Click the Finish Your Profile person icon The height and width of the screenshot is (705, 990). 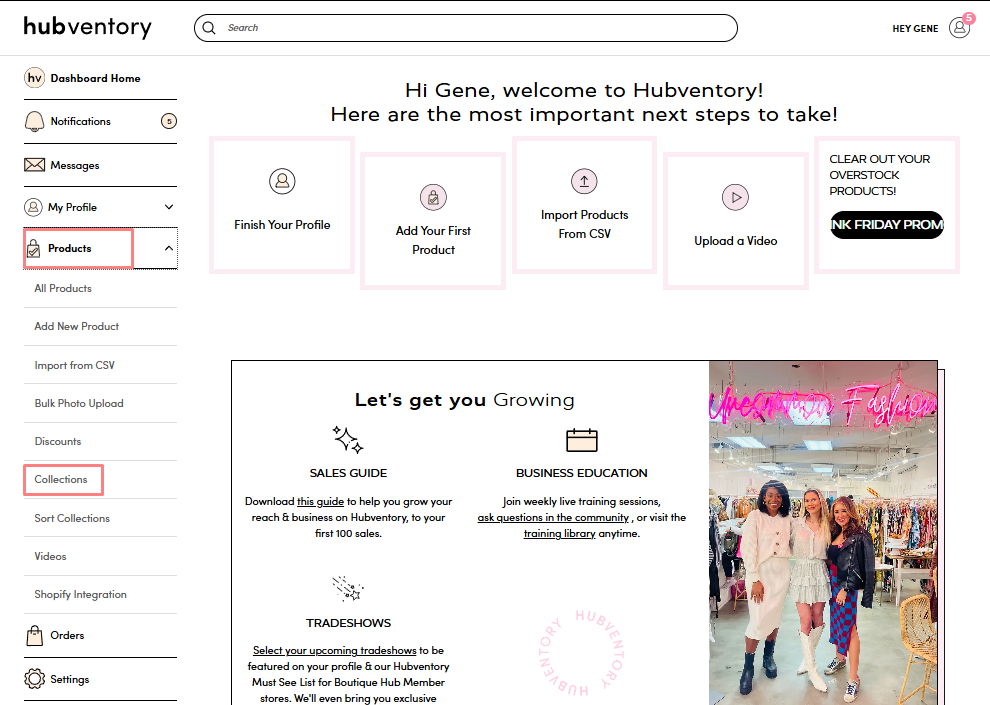pyautogui.click(x=282, y=181)
